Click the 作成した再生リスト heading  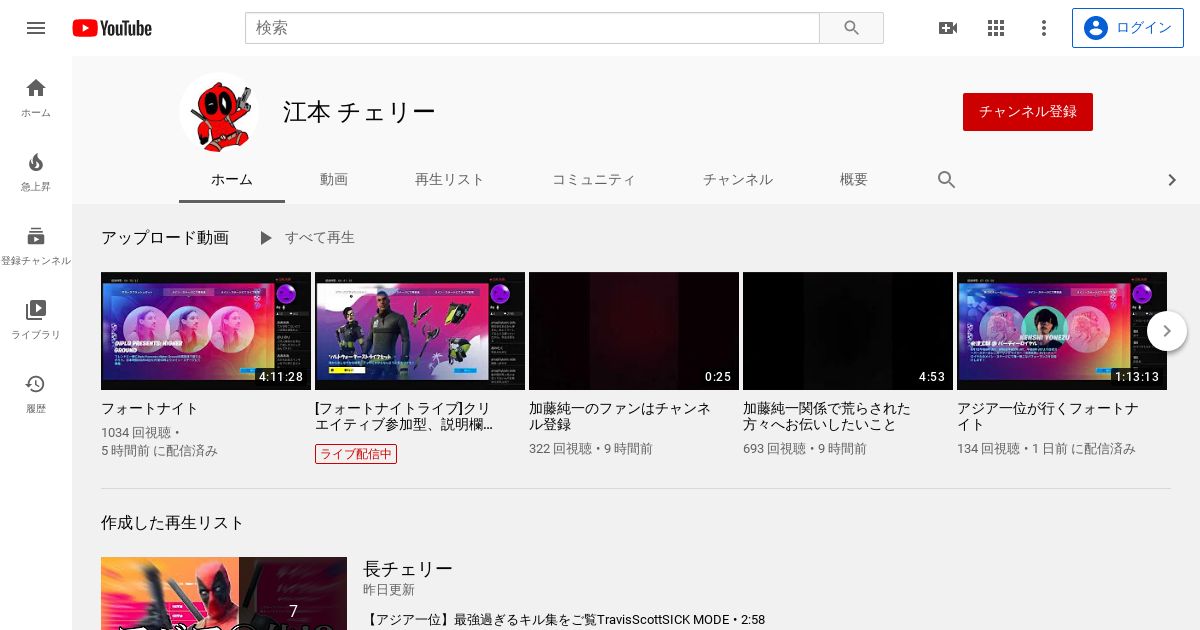173,523
